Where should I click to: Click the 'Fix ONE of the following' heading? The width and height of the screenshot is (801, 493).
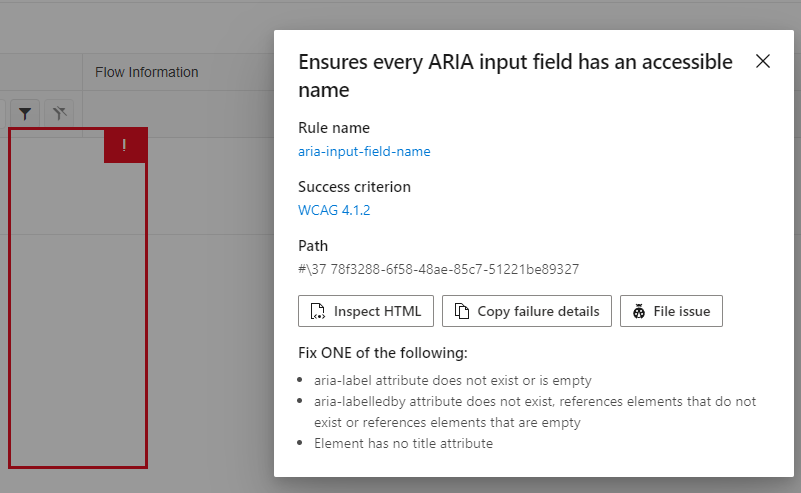tap(383, 353)
